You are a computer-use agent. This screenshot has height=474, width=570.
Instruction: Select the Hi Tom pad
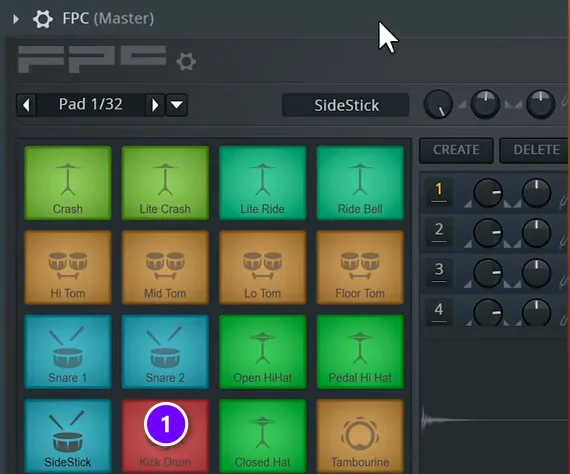[x=68, y=267]
